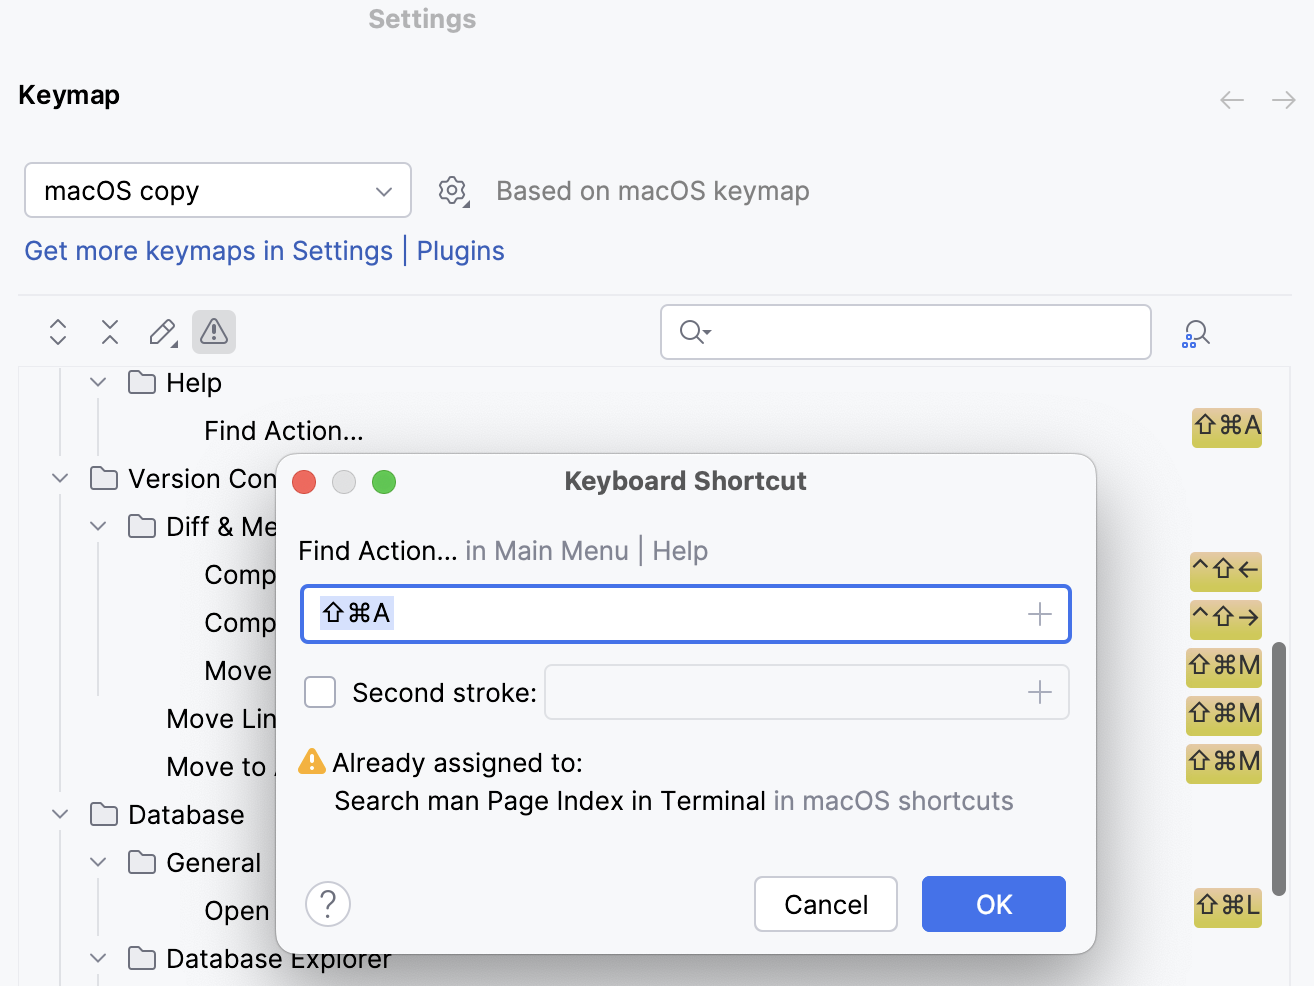
Task: Open dialog help via question mark icon
Action: click(x=327, y=903)
